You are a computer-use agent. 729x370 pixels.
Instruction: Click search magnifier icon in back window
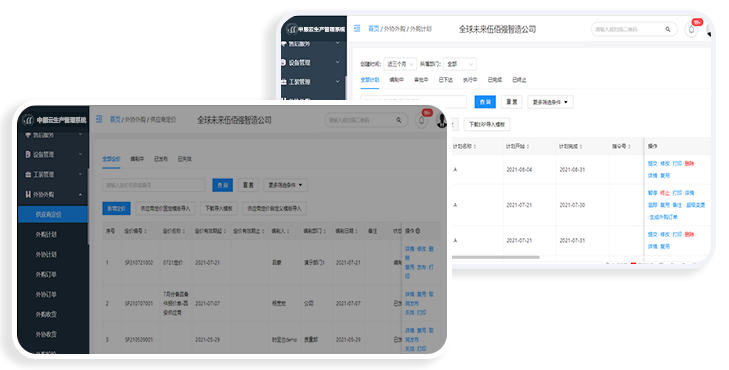(x=668, y=29)
